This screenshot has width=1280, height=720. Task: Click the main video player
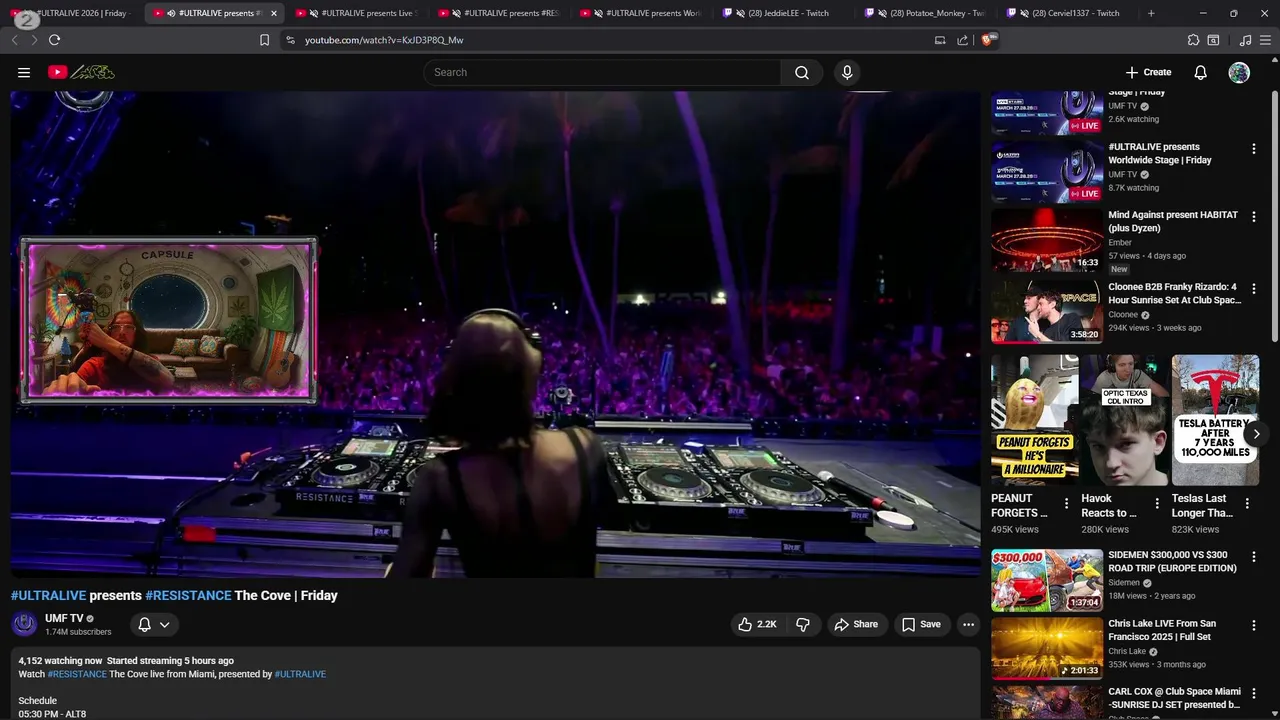coord(495,334)
